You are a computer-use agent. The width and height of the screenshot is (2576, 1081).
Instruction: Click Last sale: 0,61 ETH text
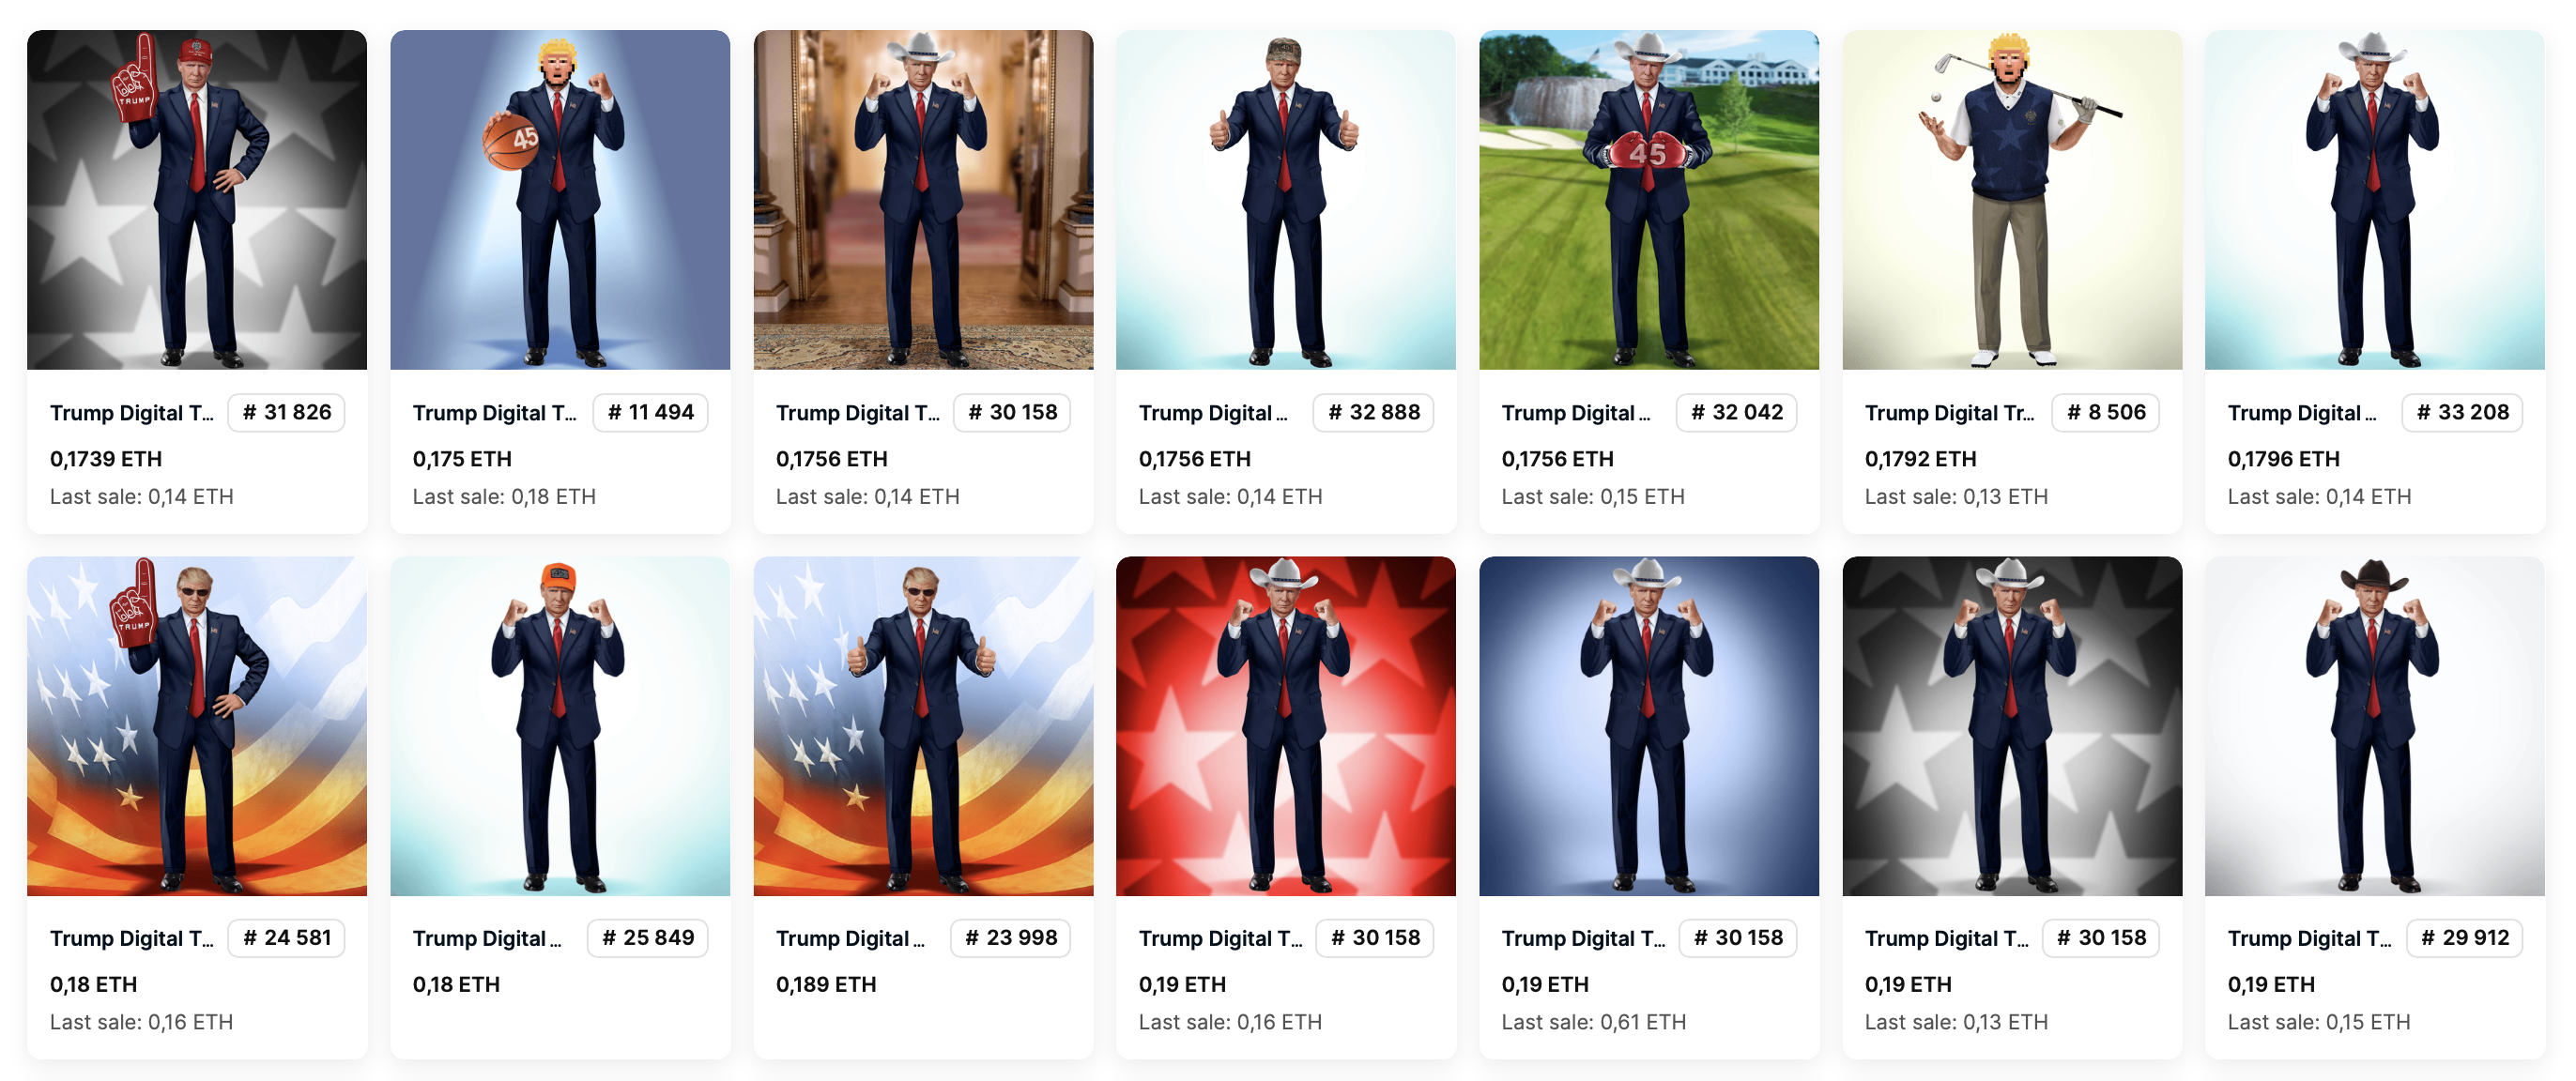point(1594,1022)
